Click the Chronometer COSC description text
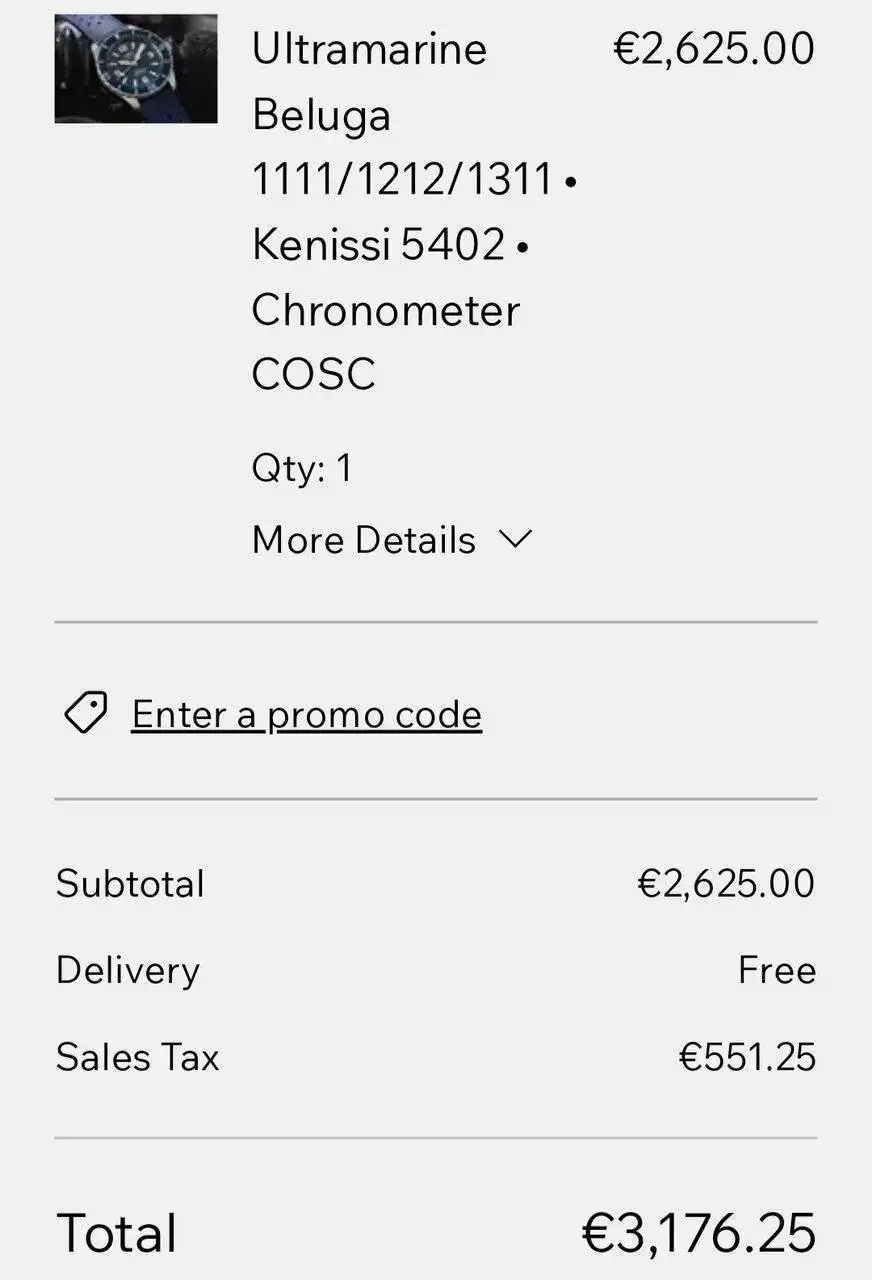 click(x=386, y=342)
